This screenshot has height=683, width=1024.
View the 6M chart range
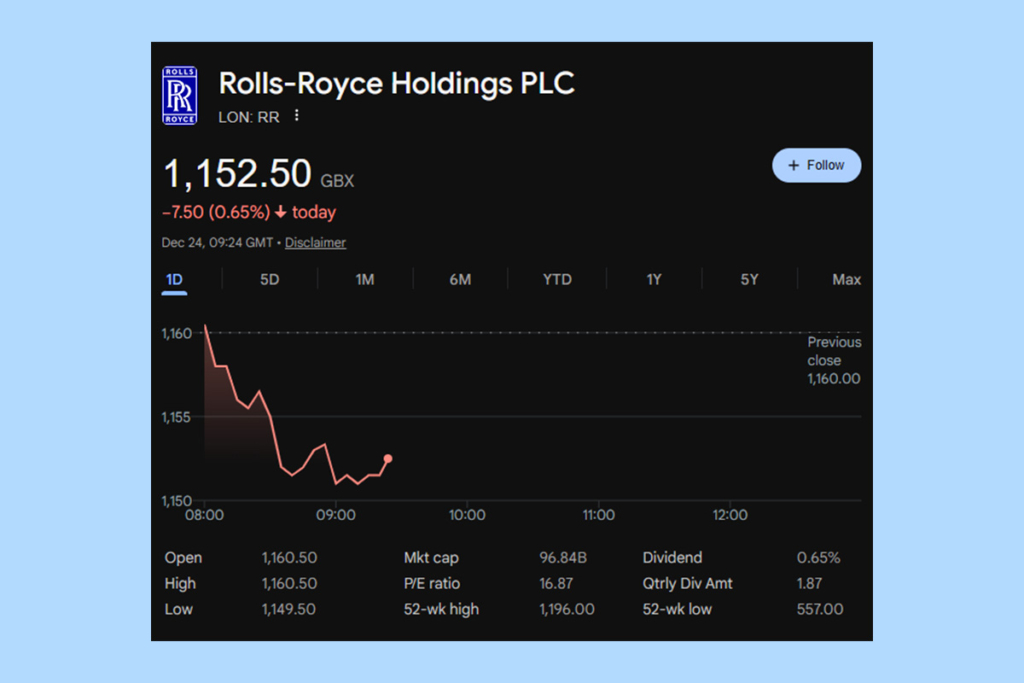click(461, 279)
